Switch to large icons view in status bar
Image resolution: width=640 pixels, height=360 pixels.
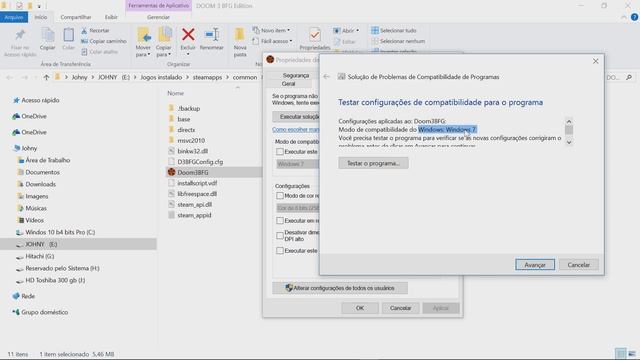(632, 353)
